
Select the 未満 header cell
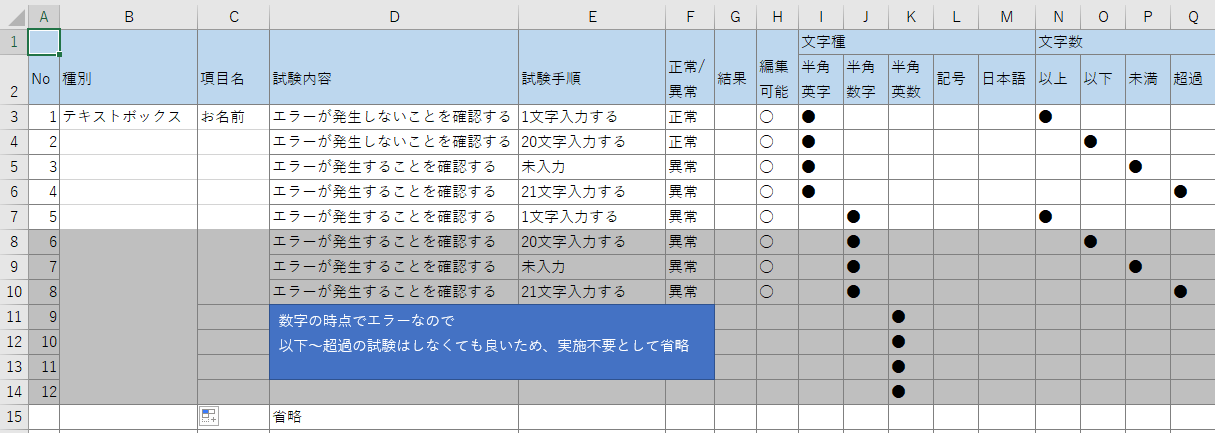pyautogui.click(x=1148, y=79)
